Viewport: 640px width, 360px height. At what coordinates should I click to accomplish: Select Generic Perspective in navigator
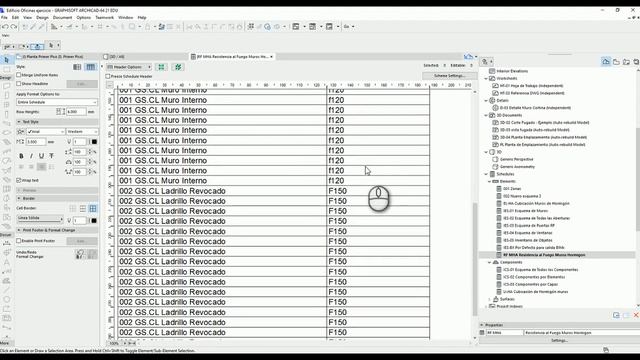(x=516, y=160)
